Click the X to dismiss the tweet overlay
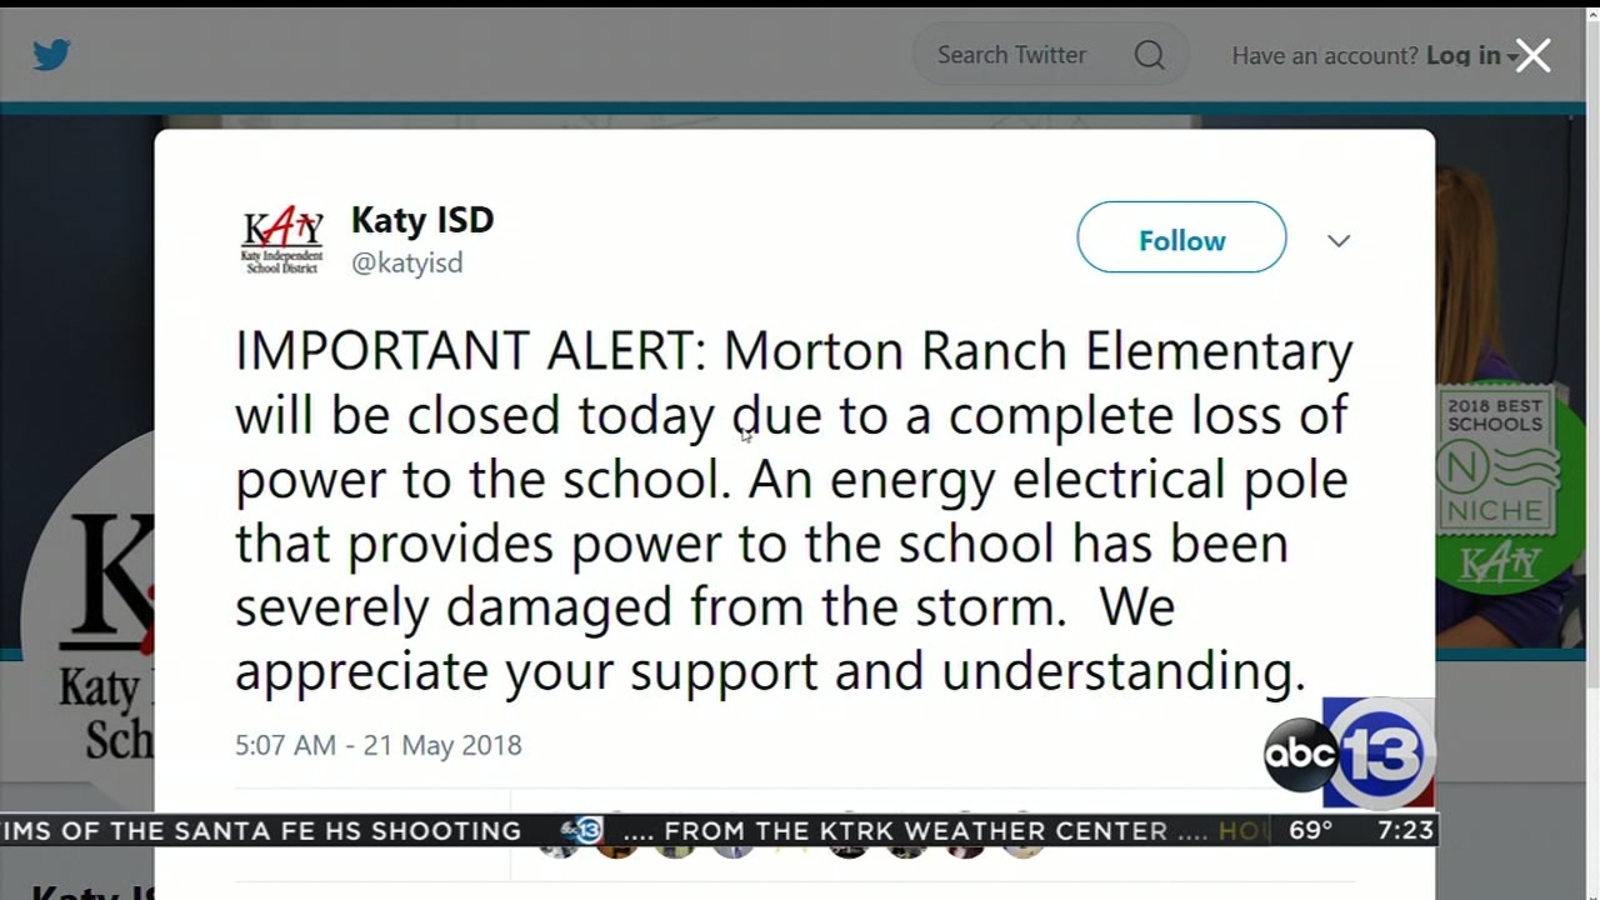This screenshot has height=900, width=1600. 1531,56
